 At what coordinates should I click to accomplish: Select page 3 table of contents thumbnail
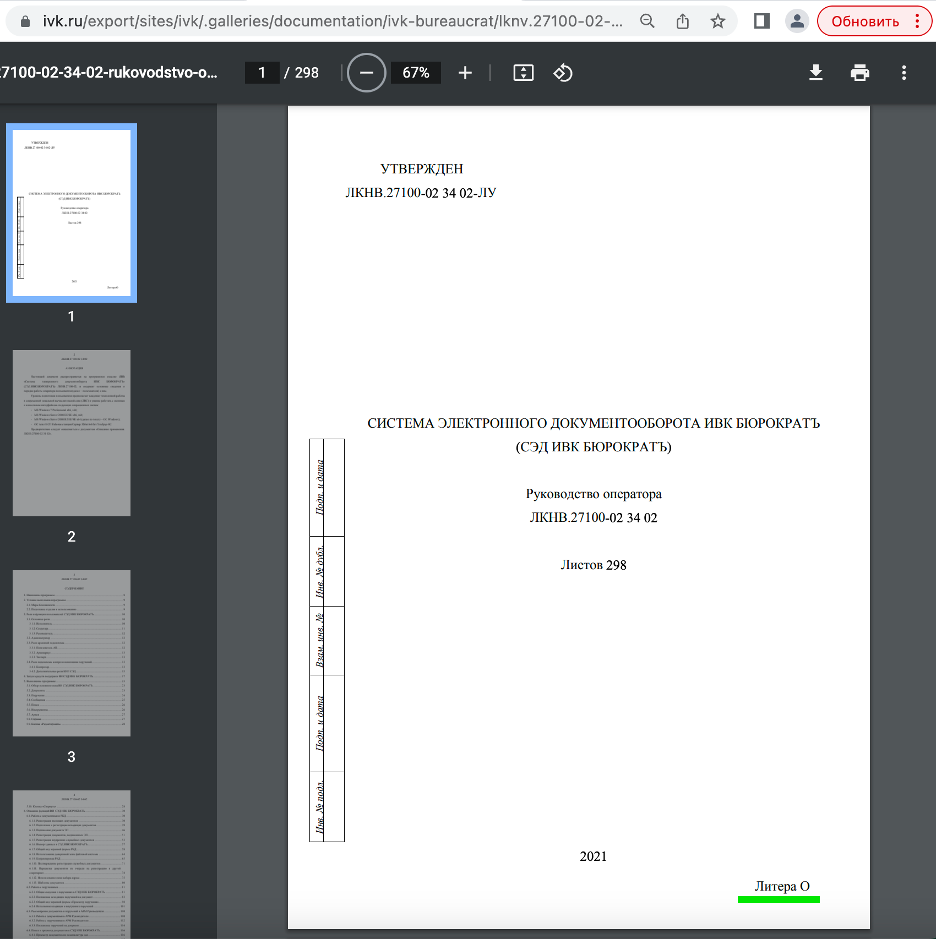(x=71, y=653)
